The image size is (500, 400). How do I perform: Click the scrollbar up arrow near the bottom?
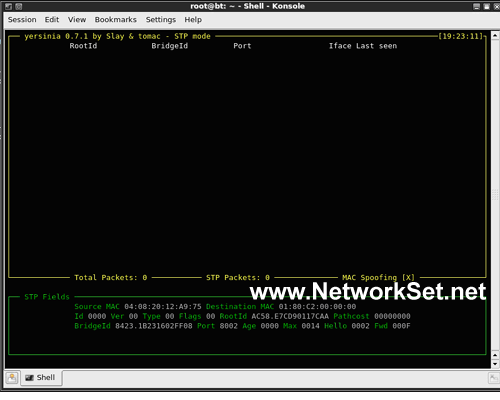[x=495, y=355]
